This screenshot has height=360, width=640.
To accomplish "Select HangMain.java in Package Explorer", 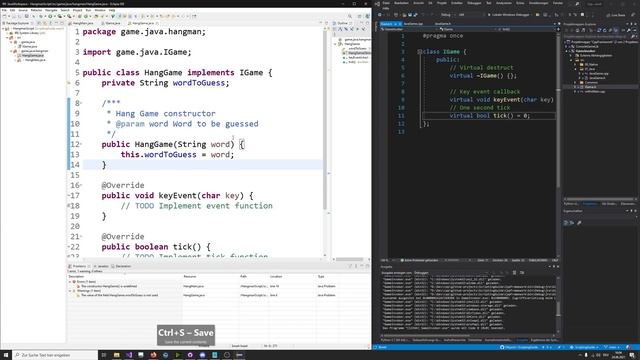I will (x=35, y=60).
